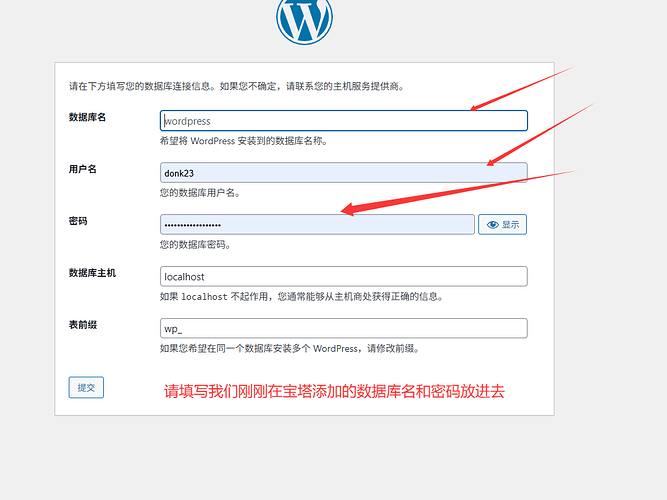Viewport: 667px width, 500px height.
Task: Click the username field containing donk23
Action: pyautogui.click(x=344, y=172)
